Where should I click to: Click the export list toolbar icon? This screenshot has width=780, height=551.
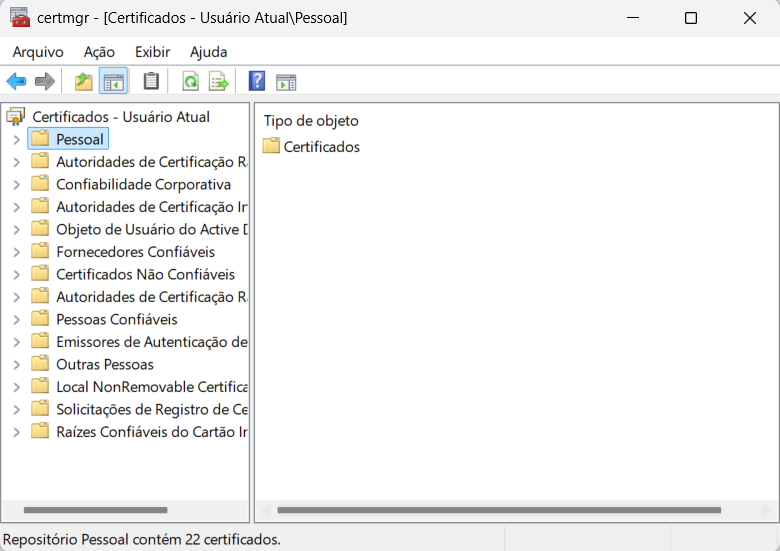219,81
